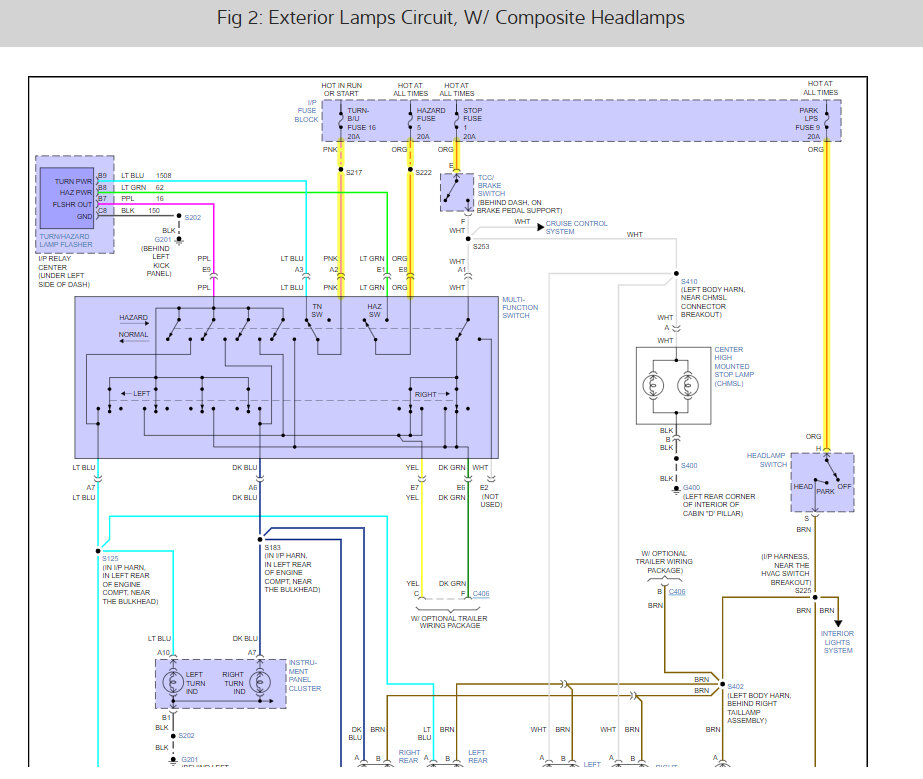Click the S410 splice dot
The height and width of the screenshot is (779, 923).
[x=676, y=273]
